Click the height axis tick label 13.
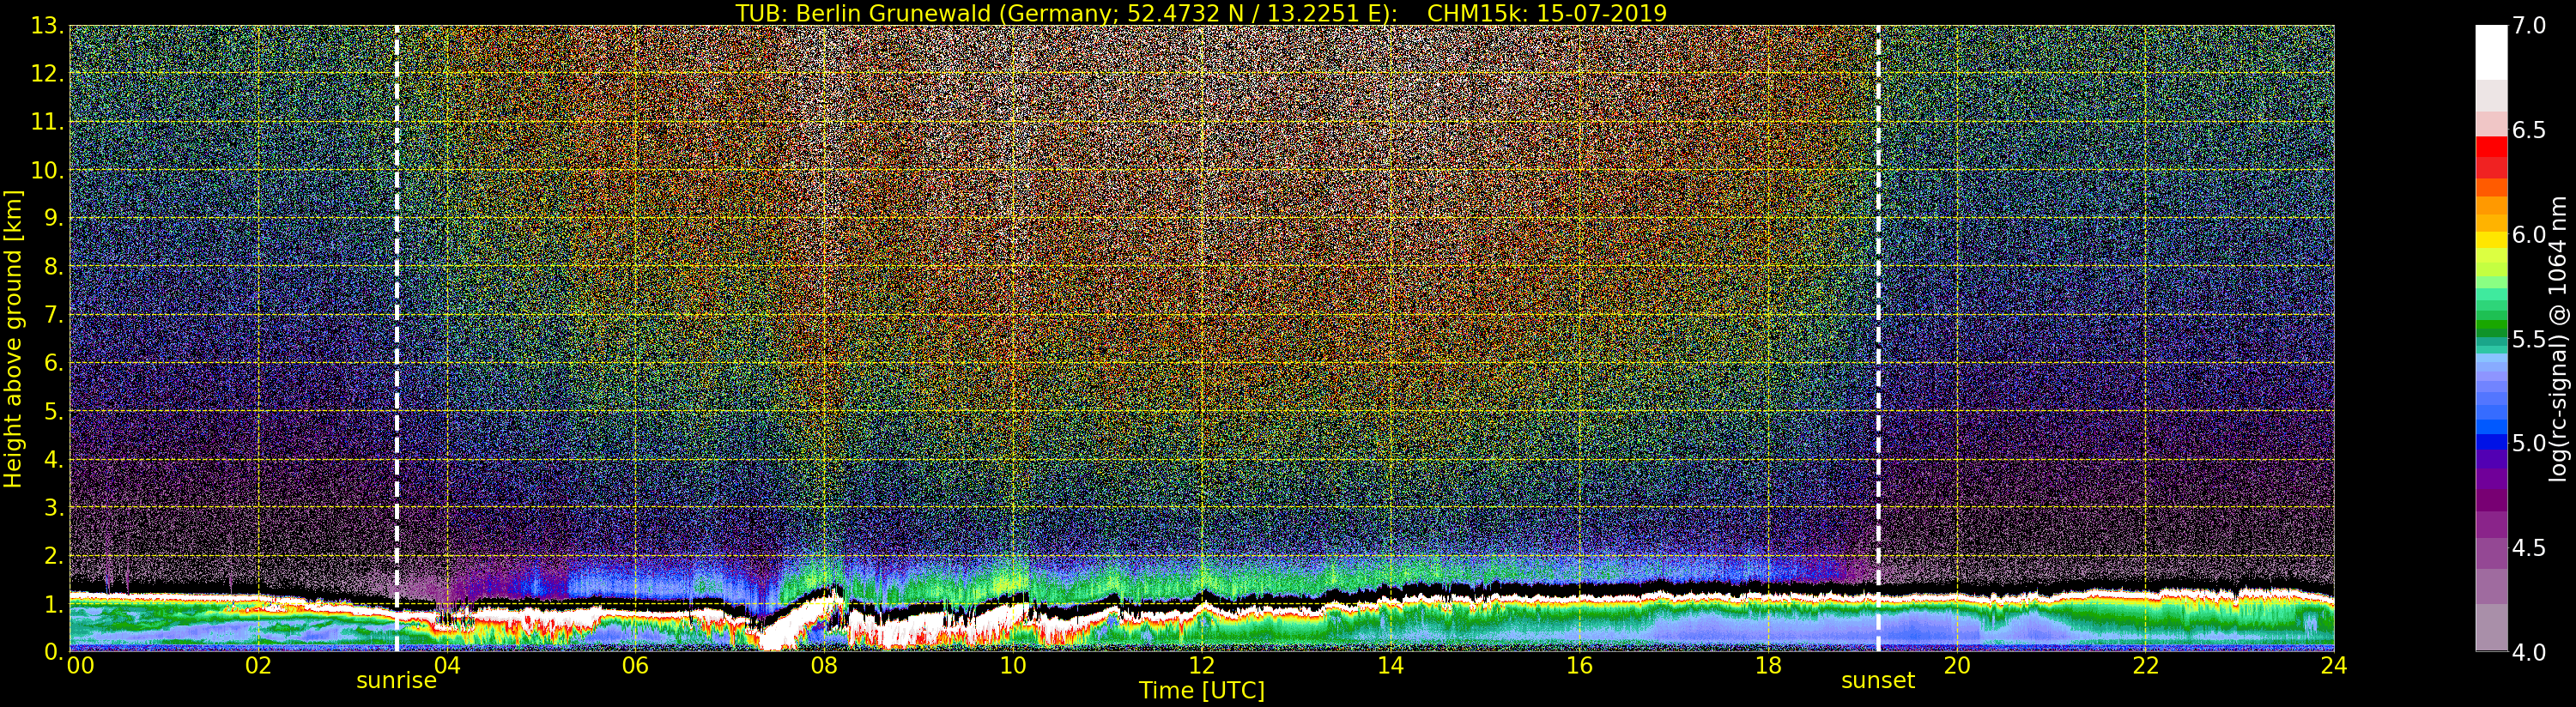This screenshot has width=2576, height=707. pyautogui.click(x=47, y=26)
